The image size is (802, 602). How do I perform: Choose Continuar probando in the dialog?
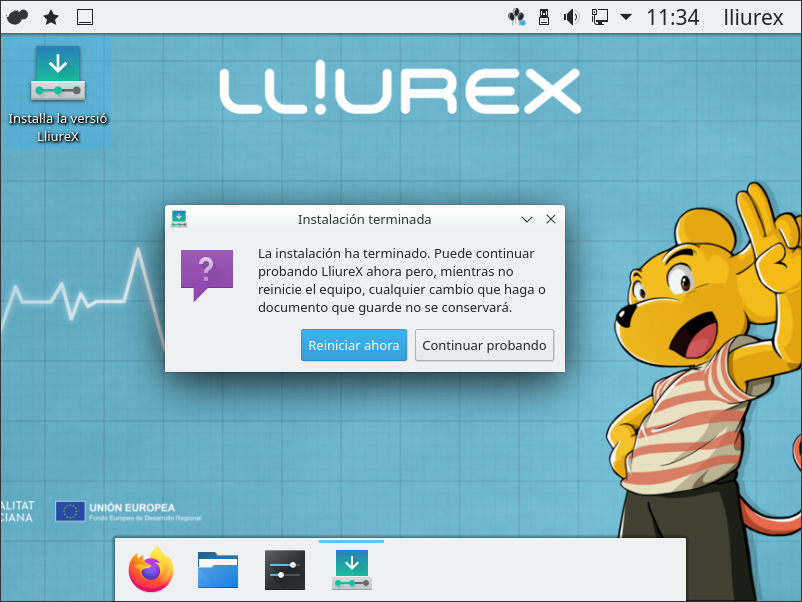[x=484, y=345]
